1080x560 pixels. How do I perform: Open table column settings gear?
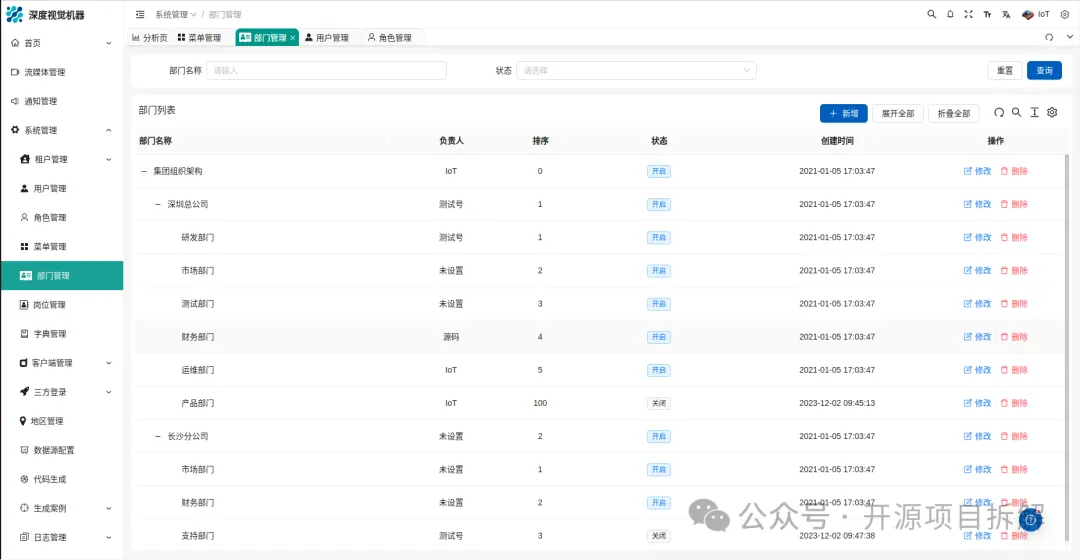[x=1052, y=112]
